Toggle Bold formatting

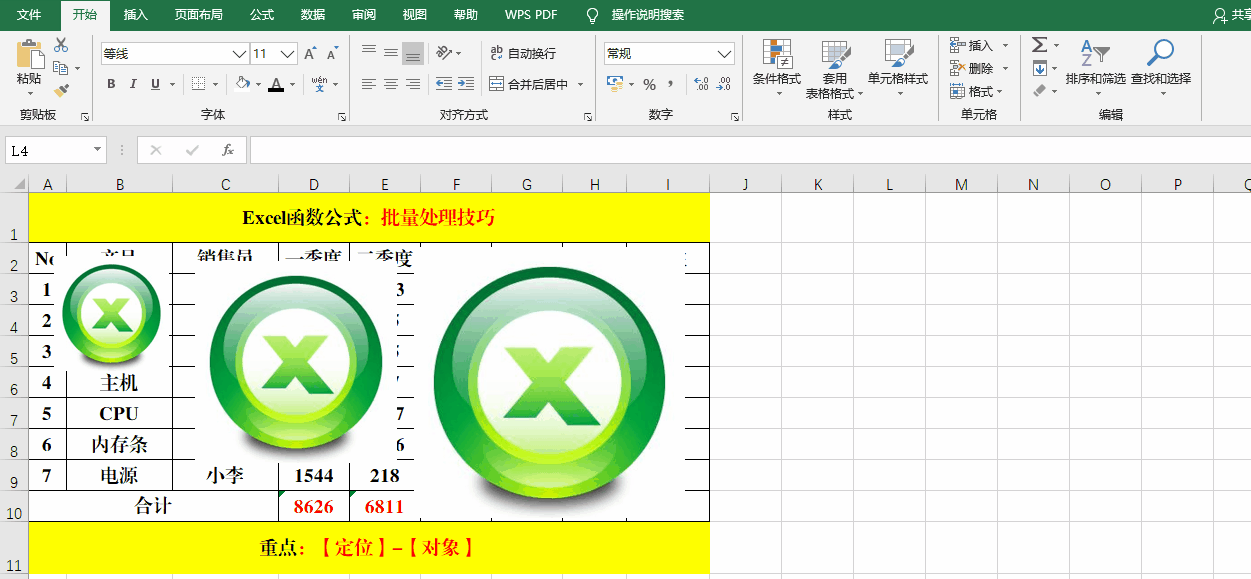click(111, 84)
